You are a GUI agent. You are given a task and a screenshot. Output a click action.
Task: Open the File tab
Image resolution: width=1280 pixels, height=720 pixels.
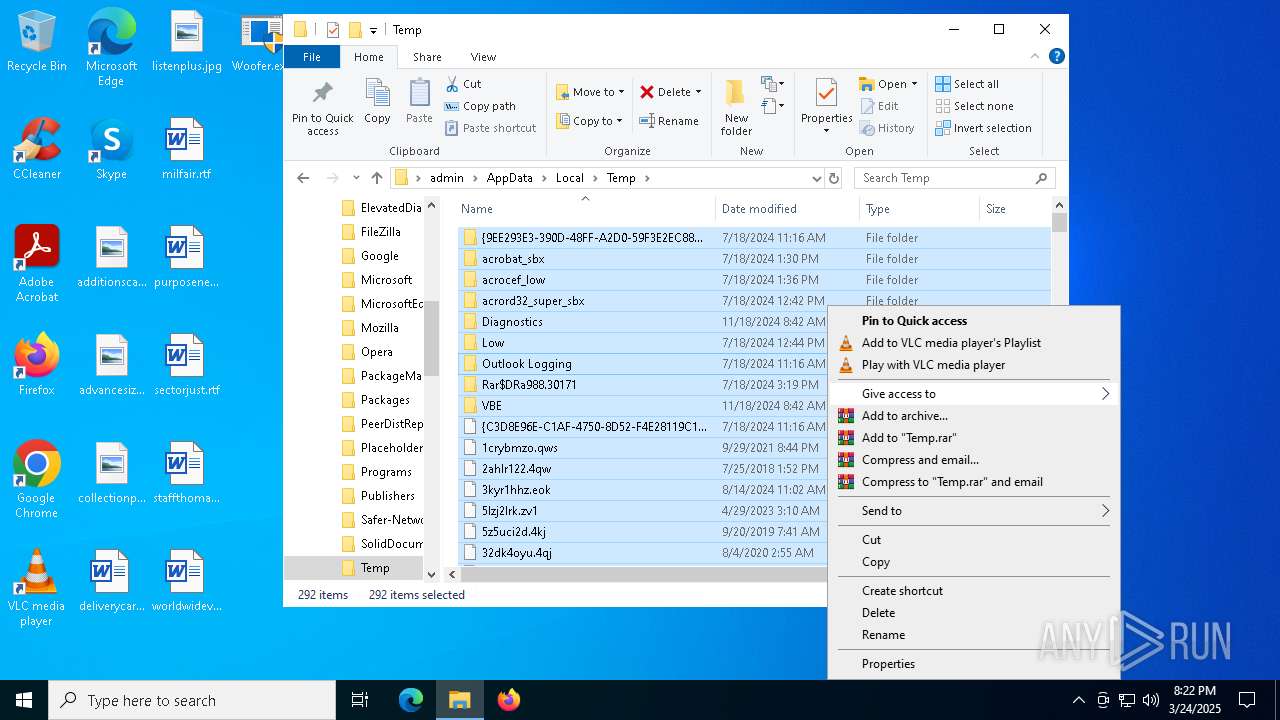coord(312,57)
